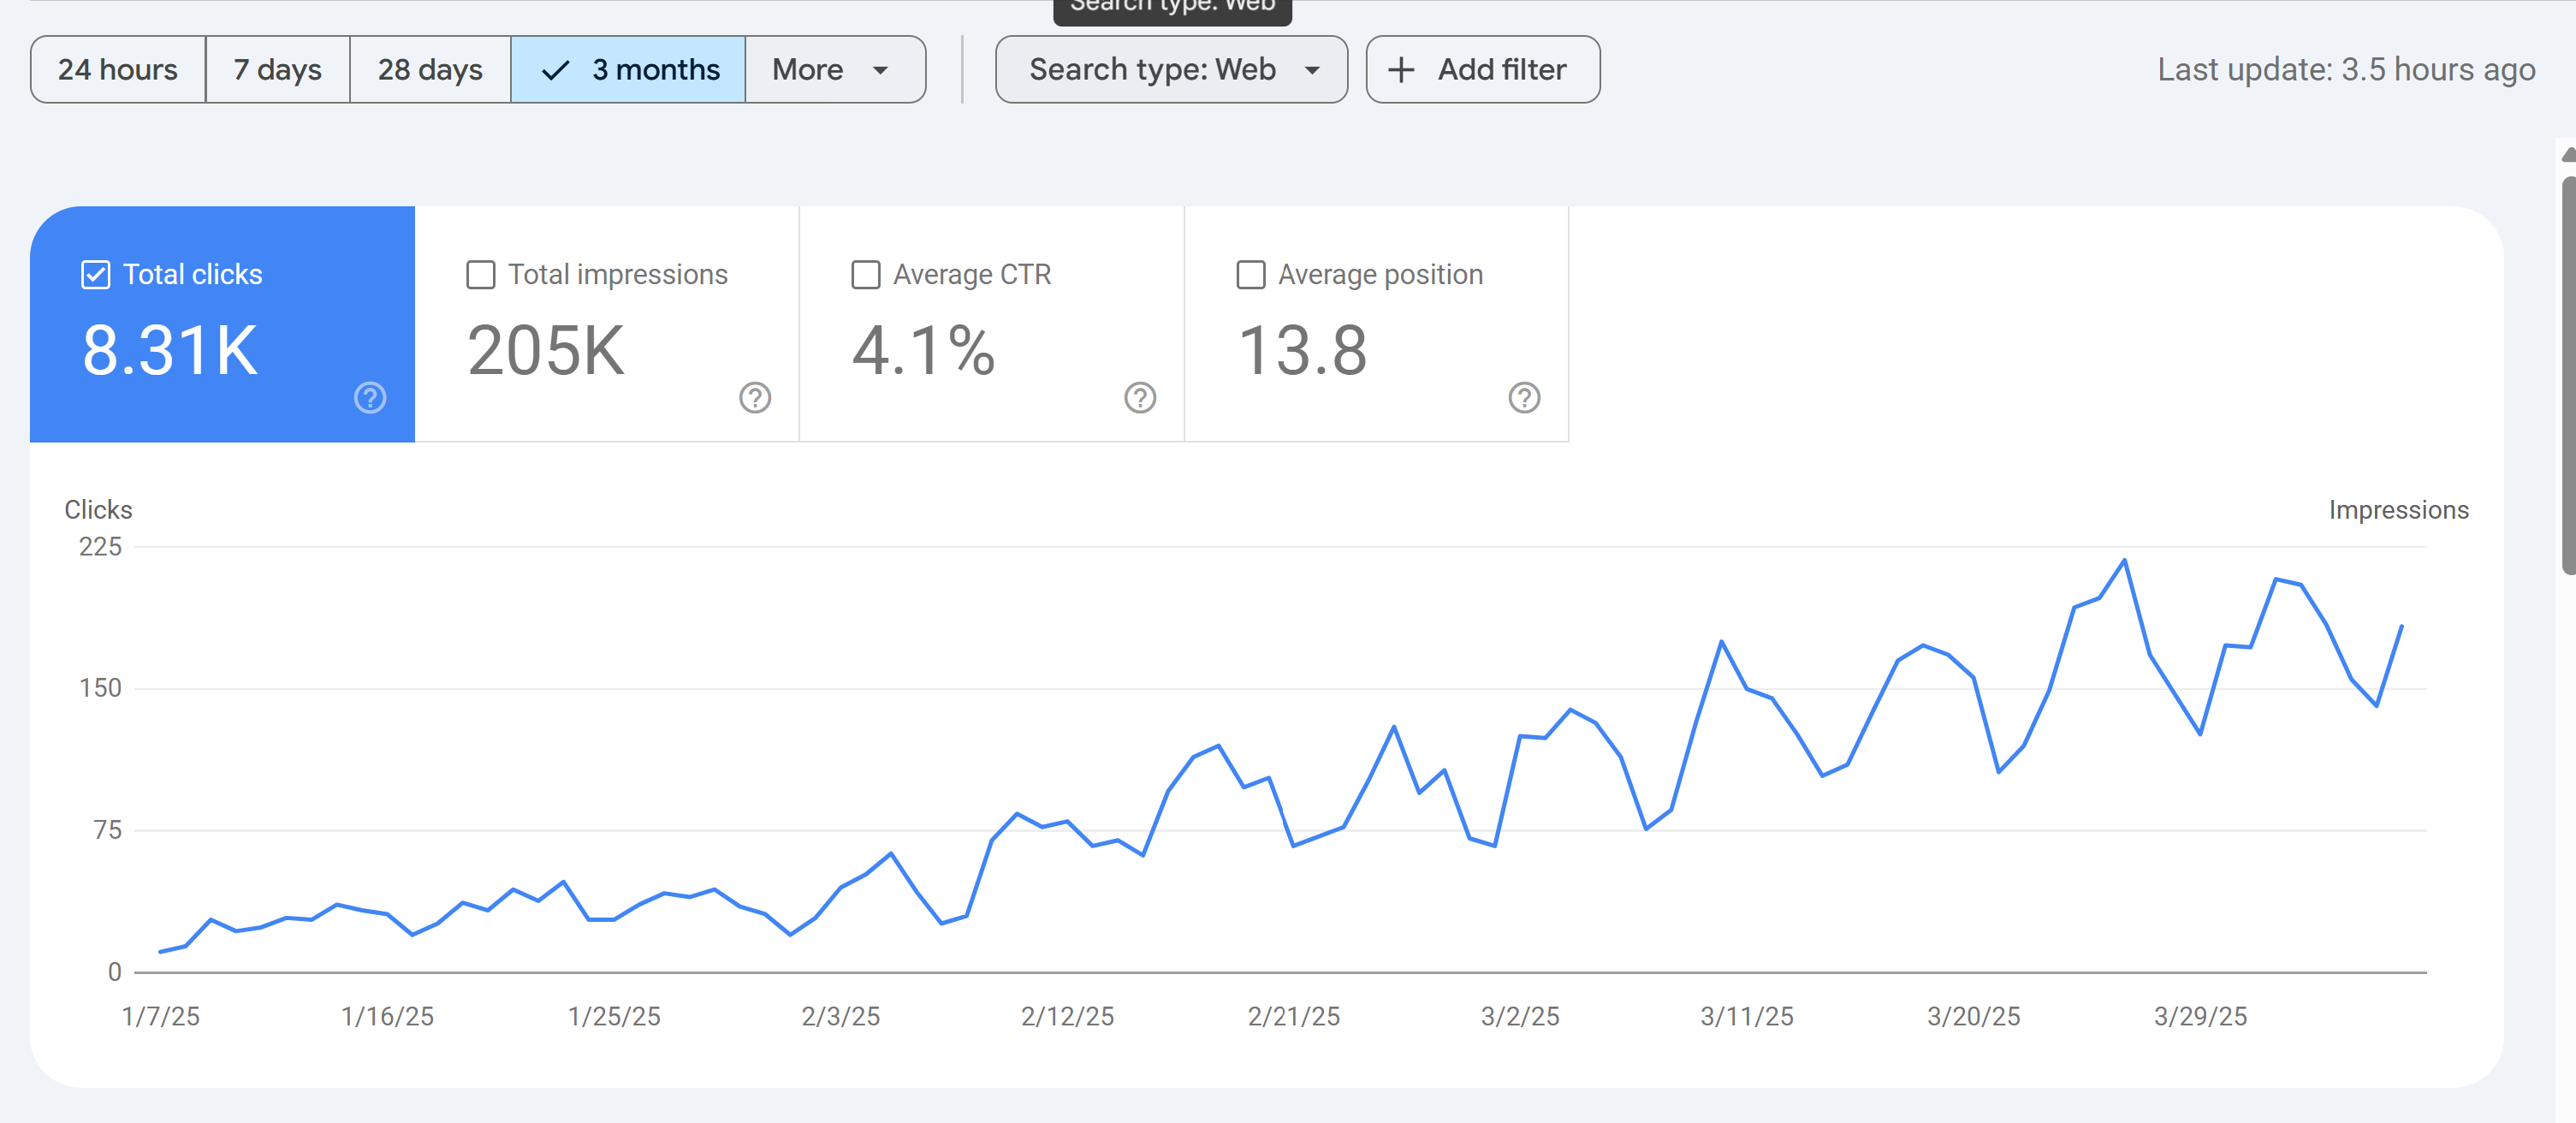Click the checkmark icon on 3 months
This screenshot has height=1123, width=2576.
555,70
